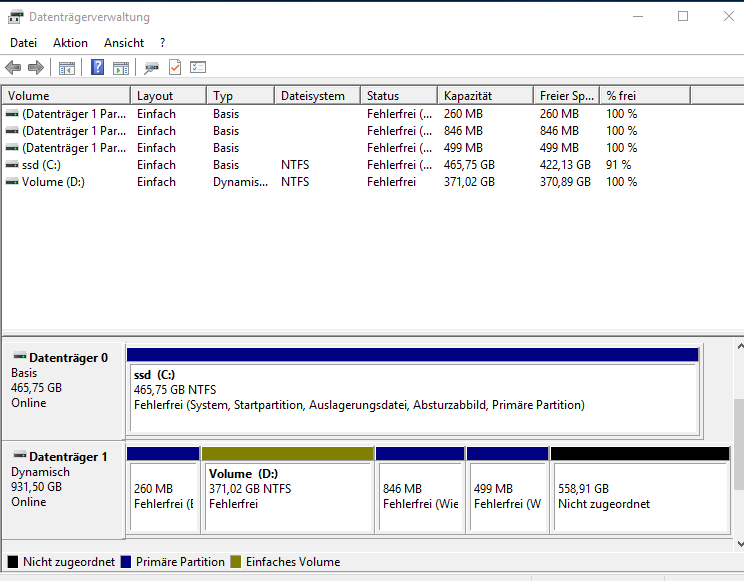Click the 465,75 GB capacity cell
The height and width of the screenshot is (581, 744).
[x=469, y=165]
